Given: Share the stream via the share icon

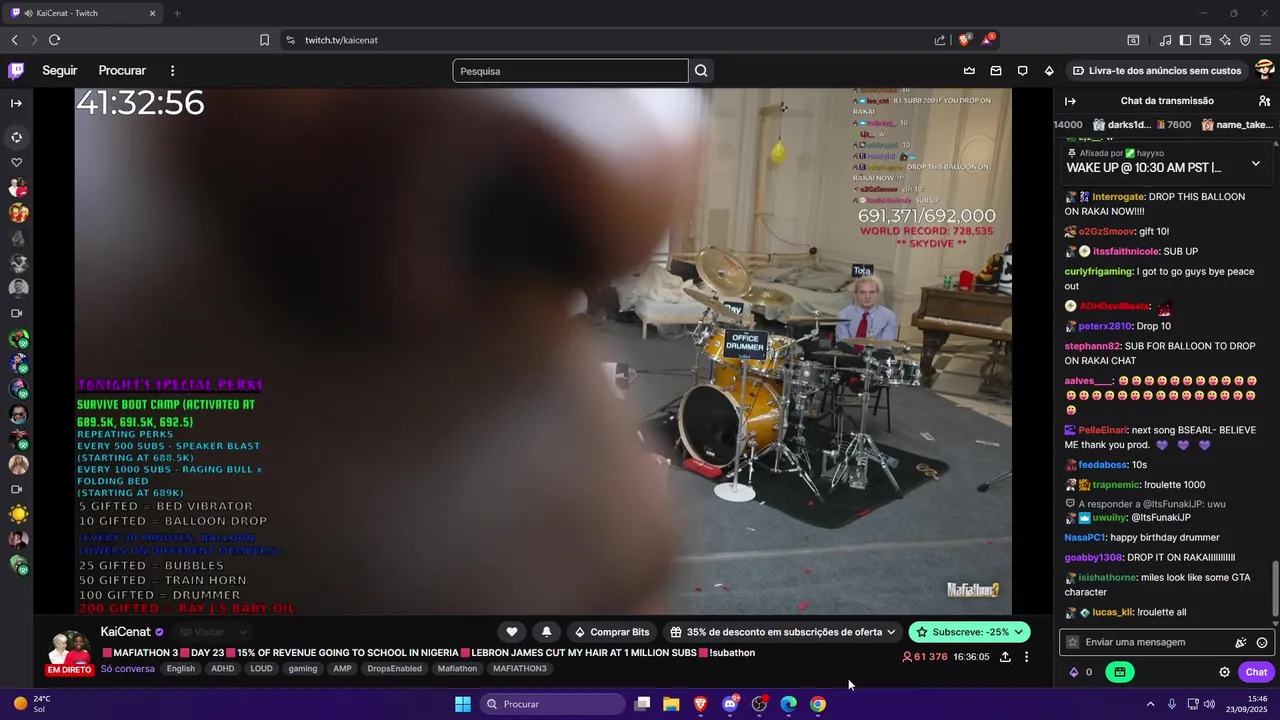Looking at the screenshot, I should pyautogui.click(x=1005, y=657).
